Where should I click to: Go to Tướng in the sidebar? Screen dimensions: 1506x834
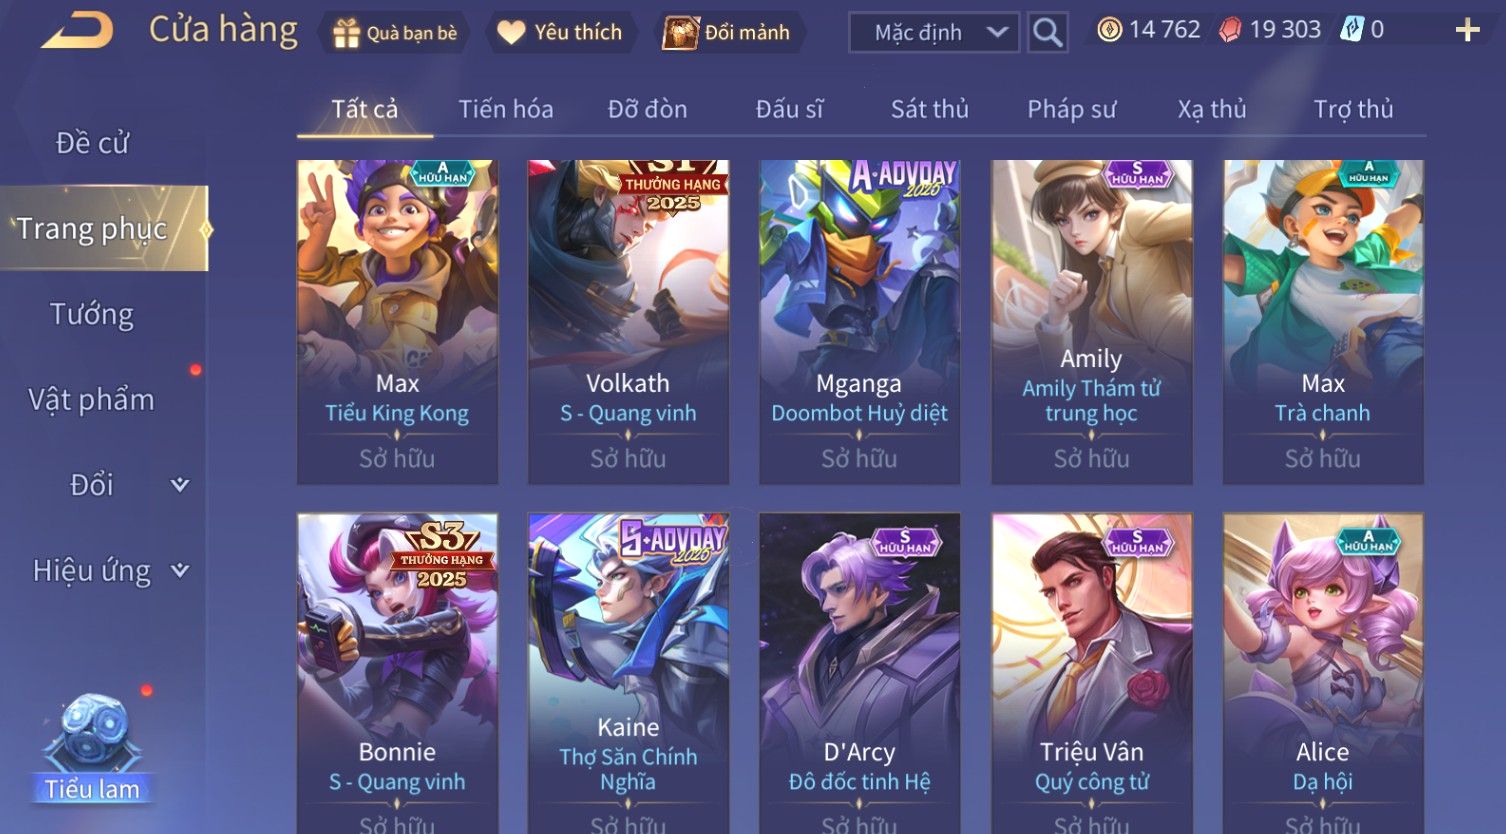[92, 315]
